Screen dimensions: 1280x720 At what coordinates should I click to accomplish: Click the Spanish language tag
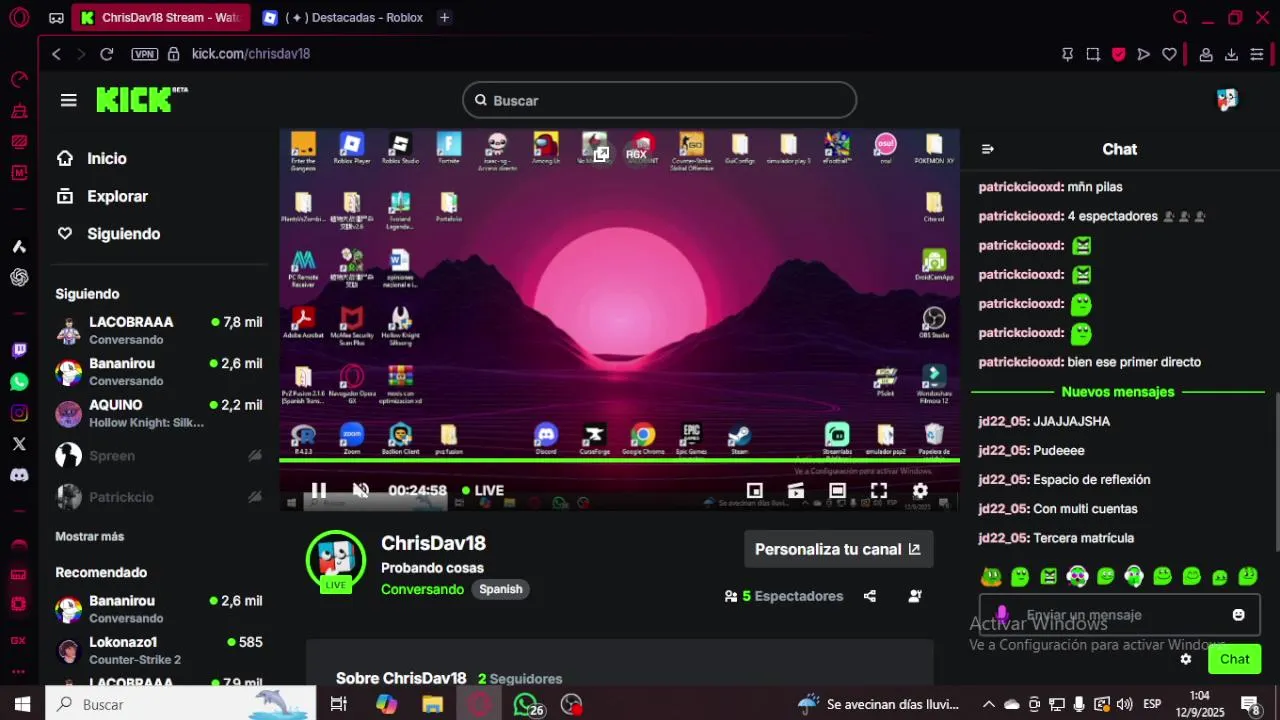(x=500, y=589)
